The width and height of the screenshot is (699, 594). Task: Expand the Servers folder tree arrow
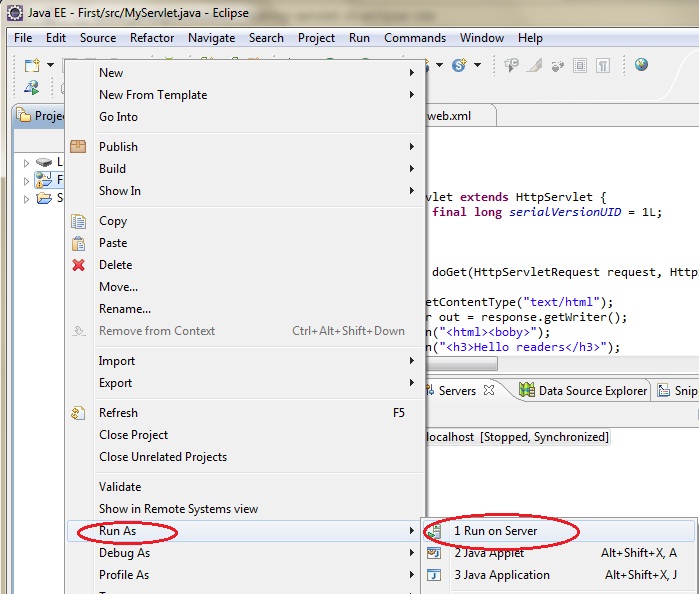pos(26,199)
